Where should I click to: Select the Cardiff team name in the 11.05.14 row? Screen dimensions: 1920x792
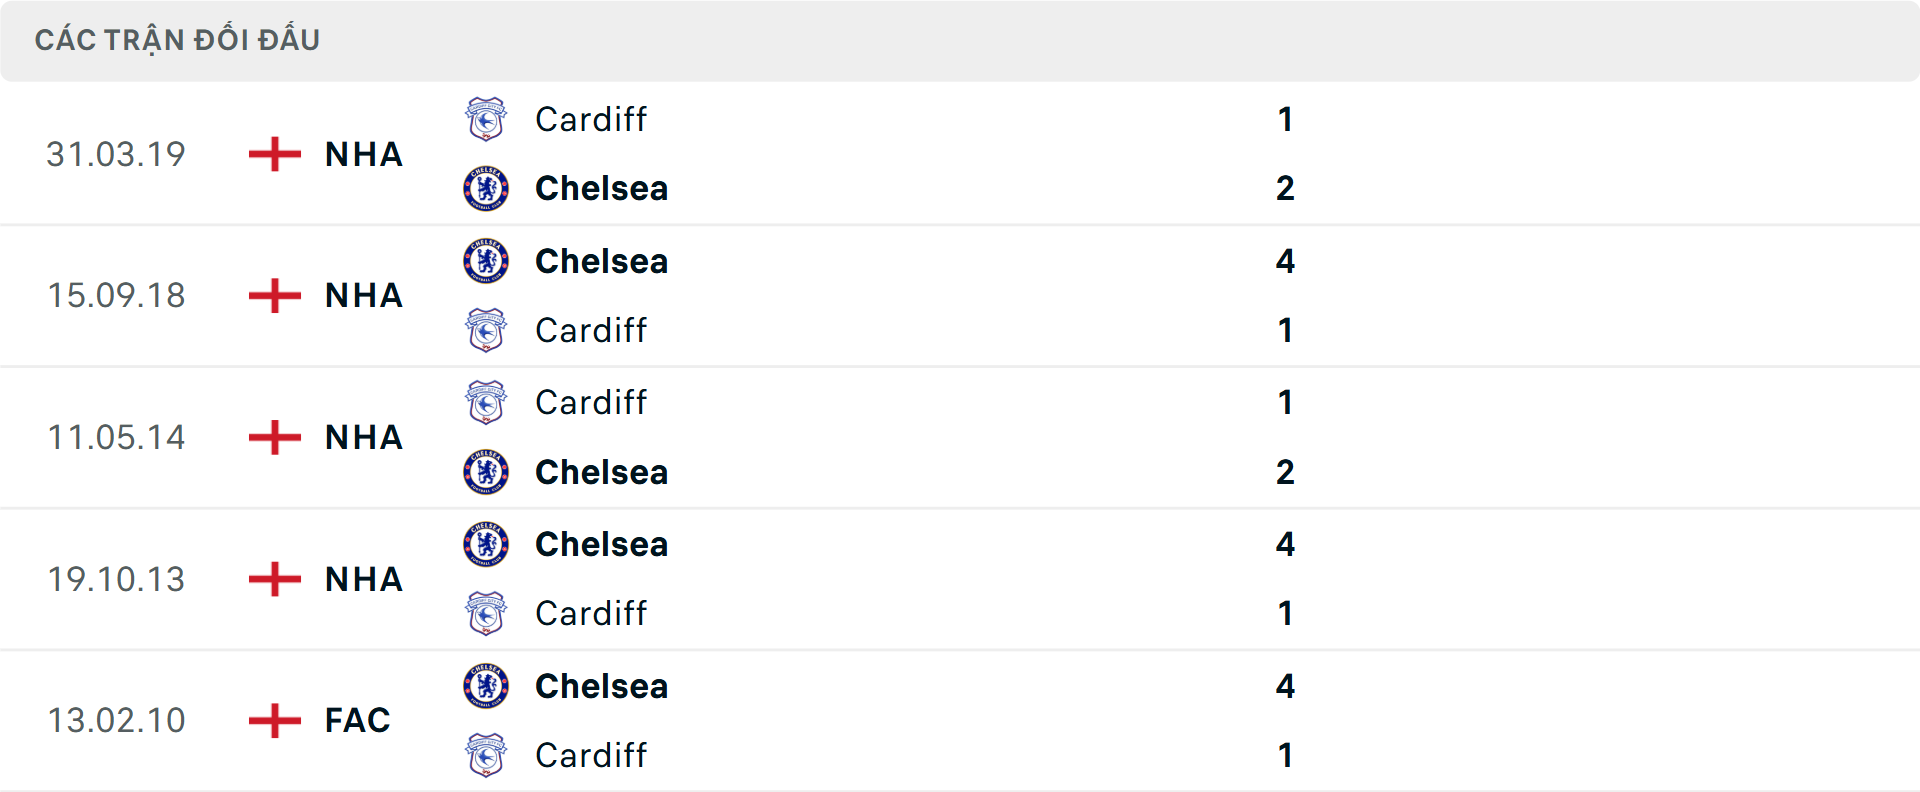(x=590, y=403)
